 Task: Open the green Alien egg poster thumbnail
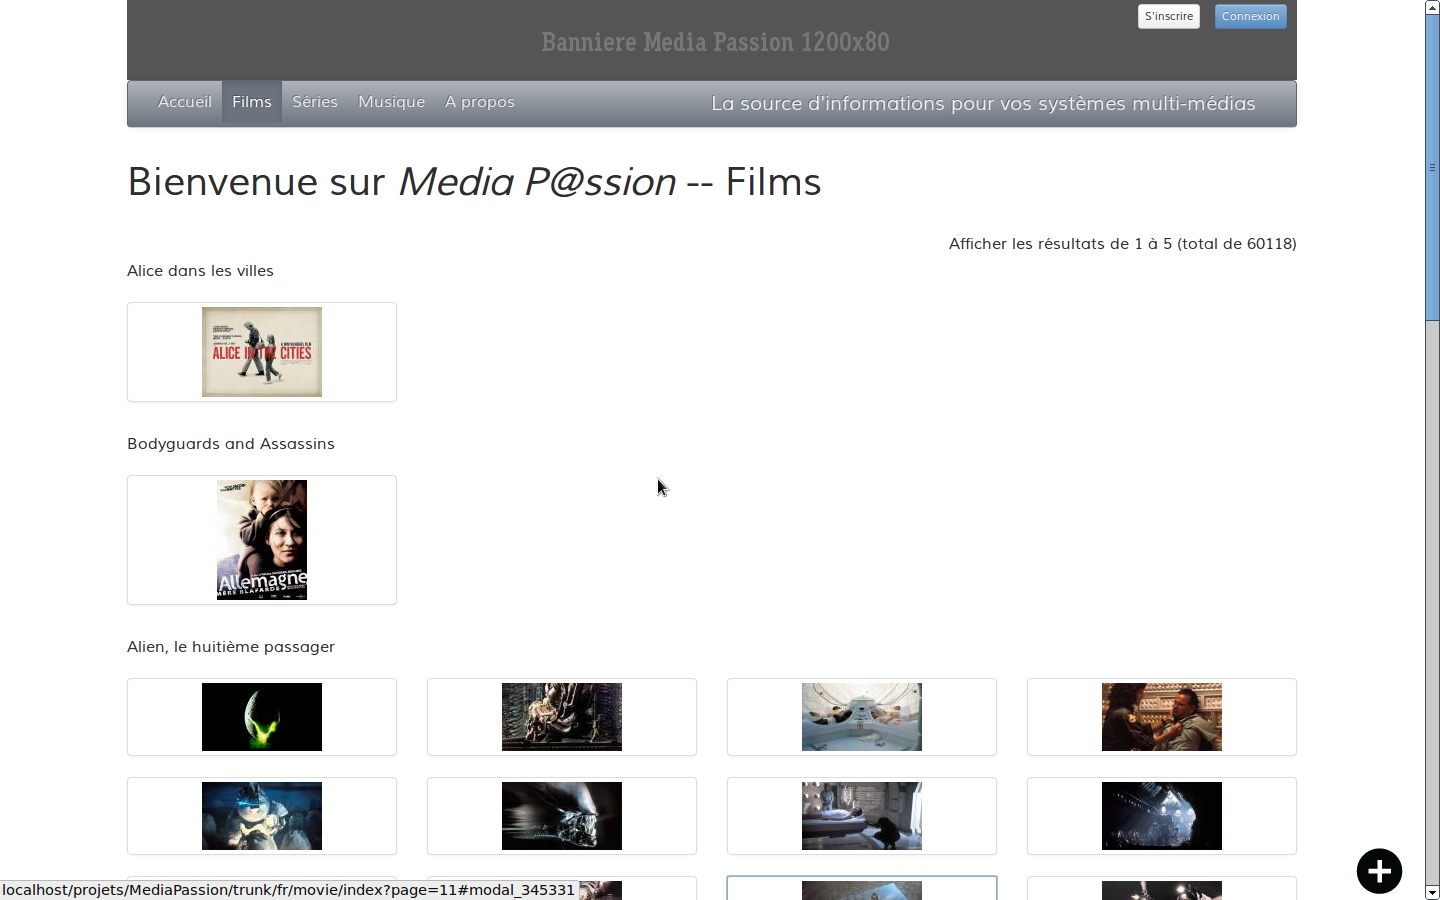click(262, 717)
